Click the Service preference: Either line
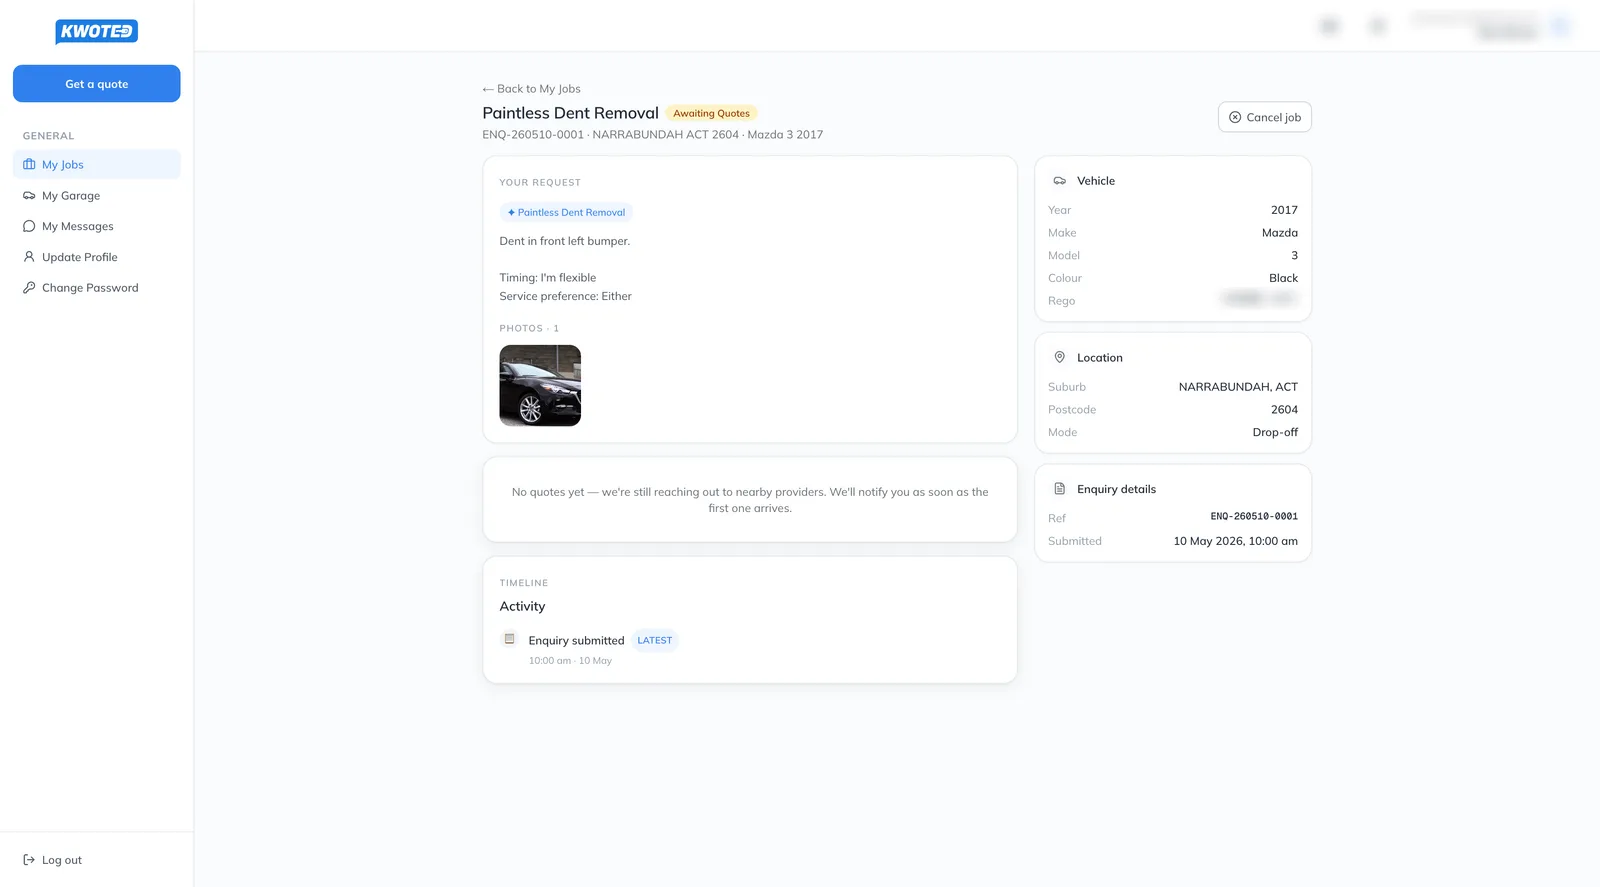Screen dimensions: 1600x887 click(566, 296)
